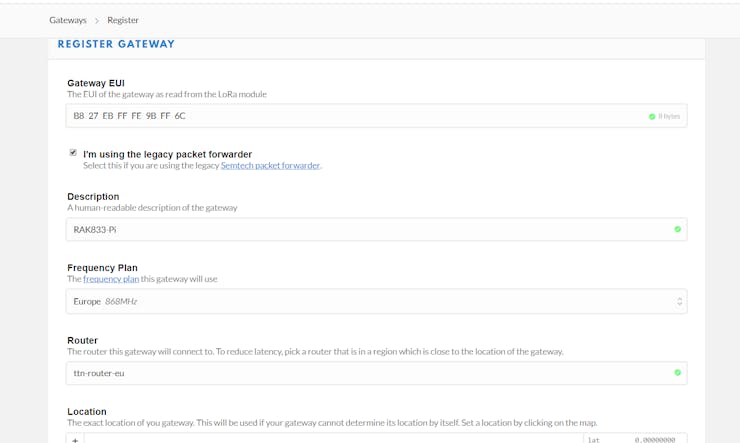Image resolution: width=740 pixels, height=443 pixels.
Task: Open the Semtech packet forwarder link
Action: [x=270, y=166]
